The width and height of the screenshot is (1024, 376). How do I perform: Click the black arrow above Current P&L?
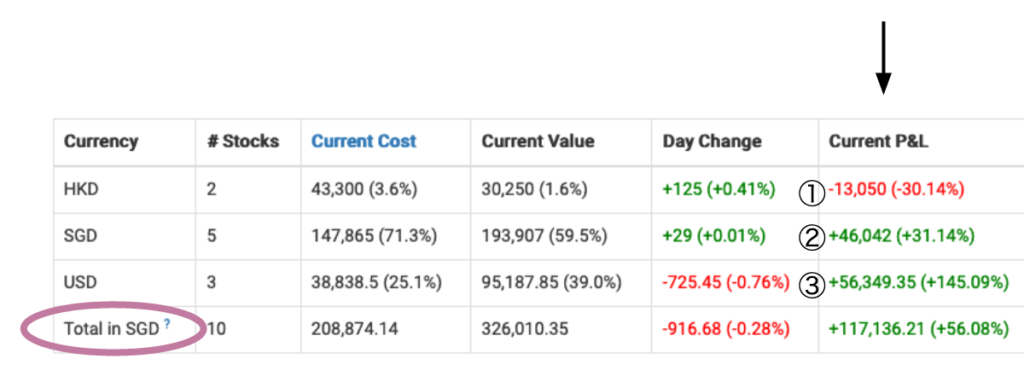pos(884,57)
